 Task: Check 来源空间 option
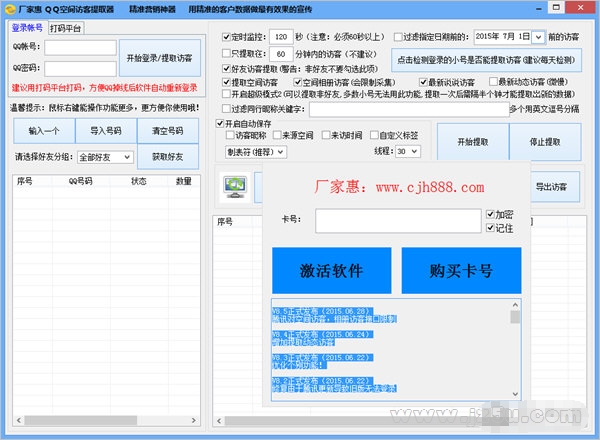point(277,135)
